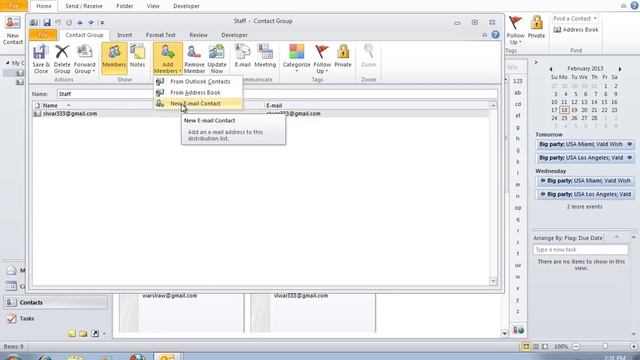The height and width of the screenshot is (360, 640).
Task: Switch to the Notes view
Action: point(138,56)
